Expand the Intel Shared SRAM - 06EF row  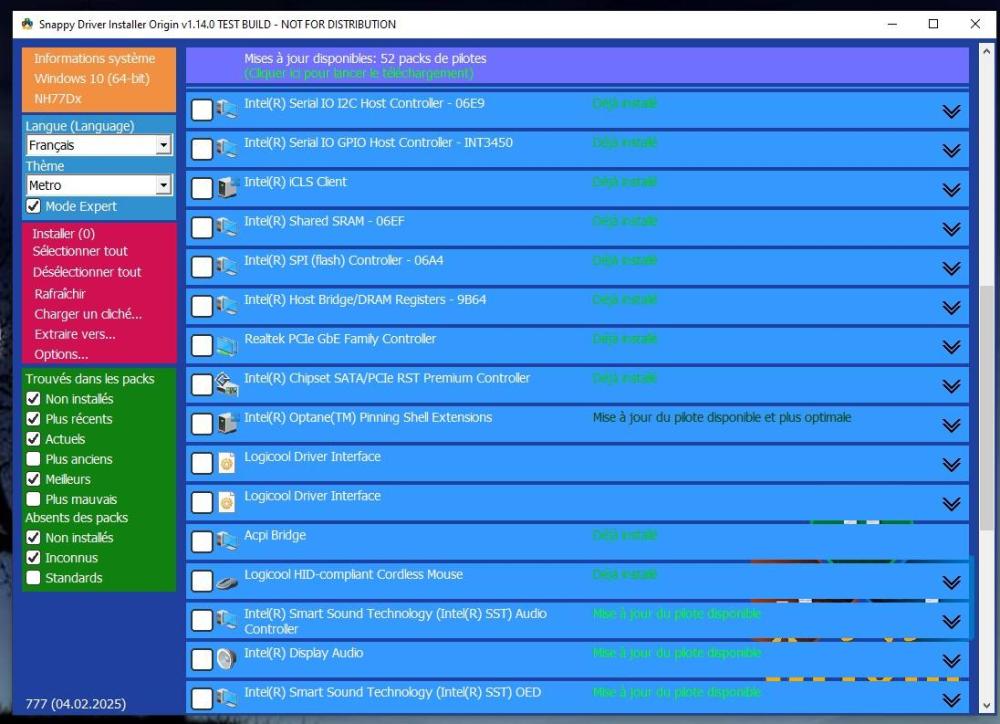pos(951,228)
